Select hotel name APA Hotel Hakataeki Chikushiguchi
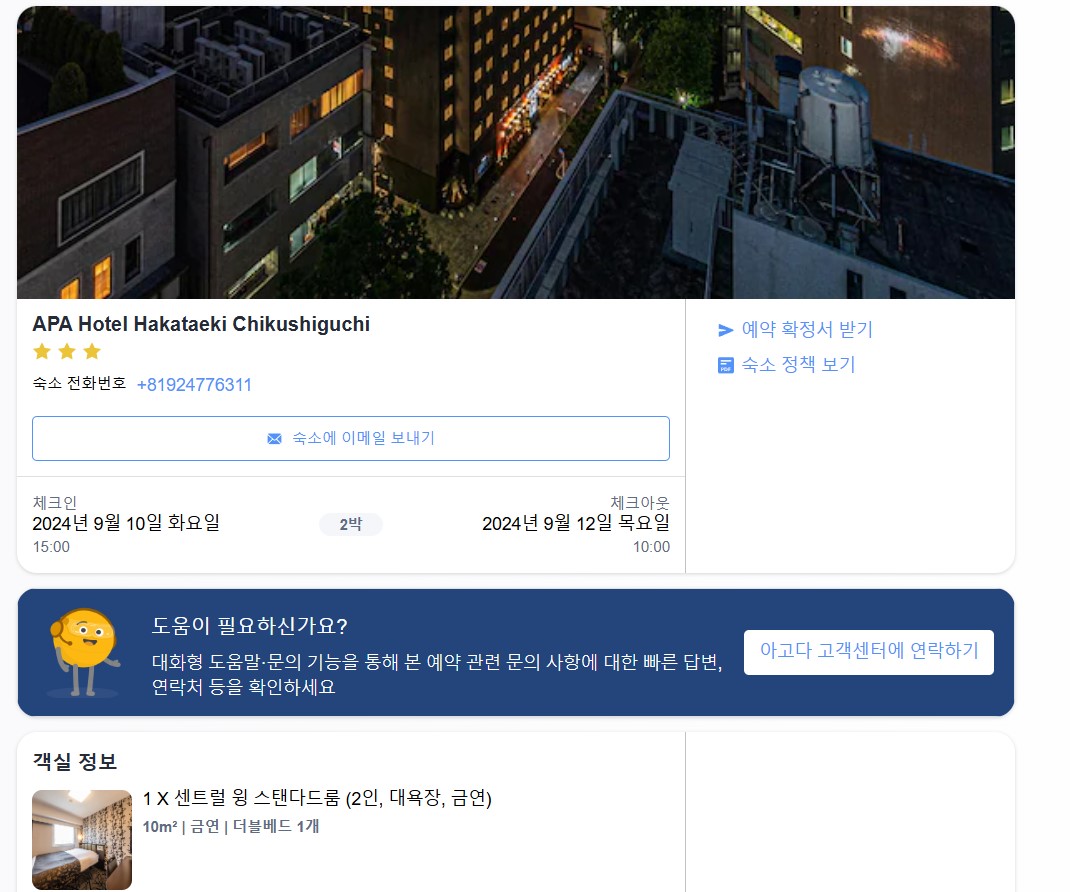 tap(201, 323)
